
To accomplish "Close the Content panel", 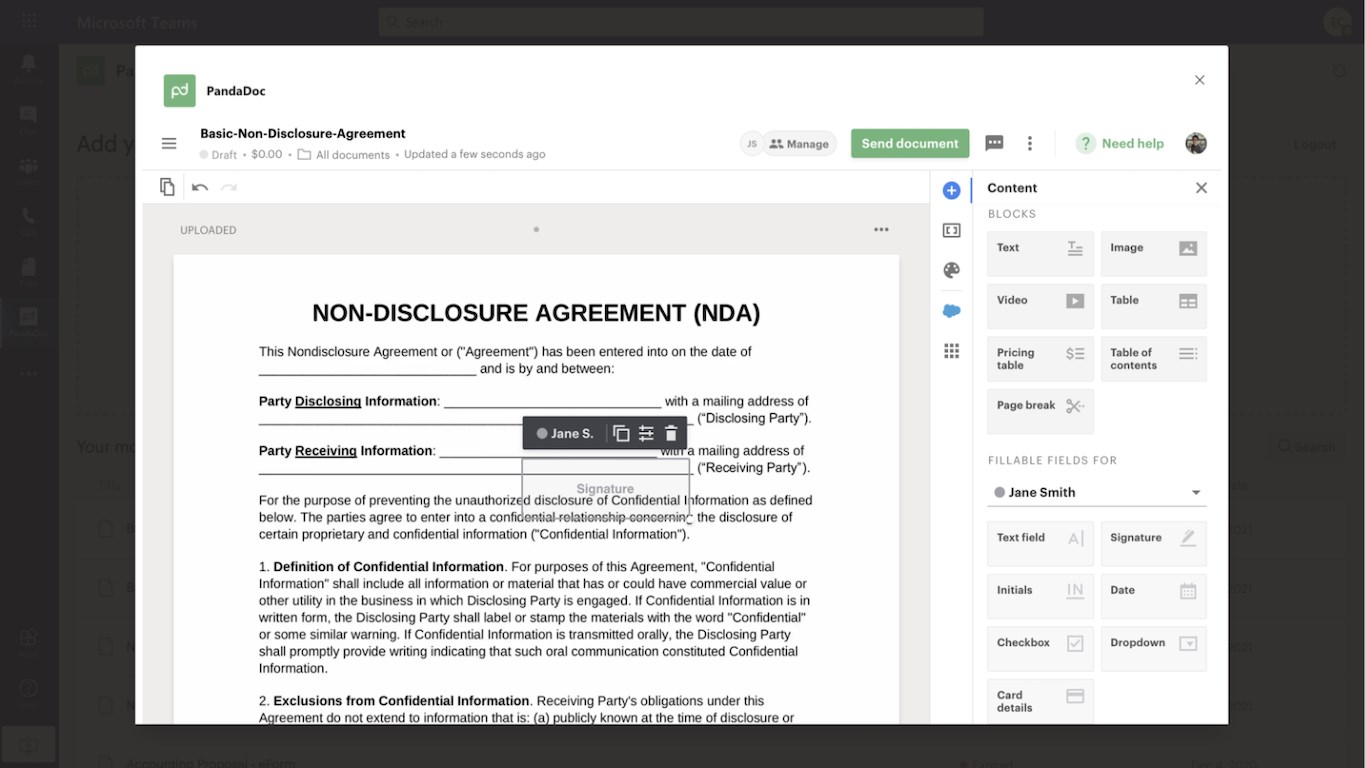I will tap(1201, 188).
